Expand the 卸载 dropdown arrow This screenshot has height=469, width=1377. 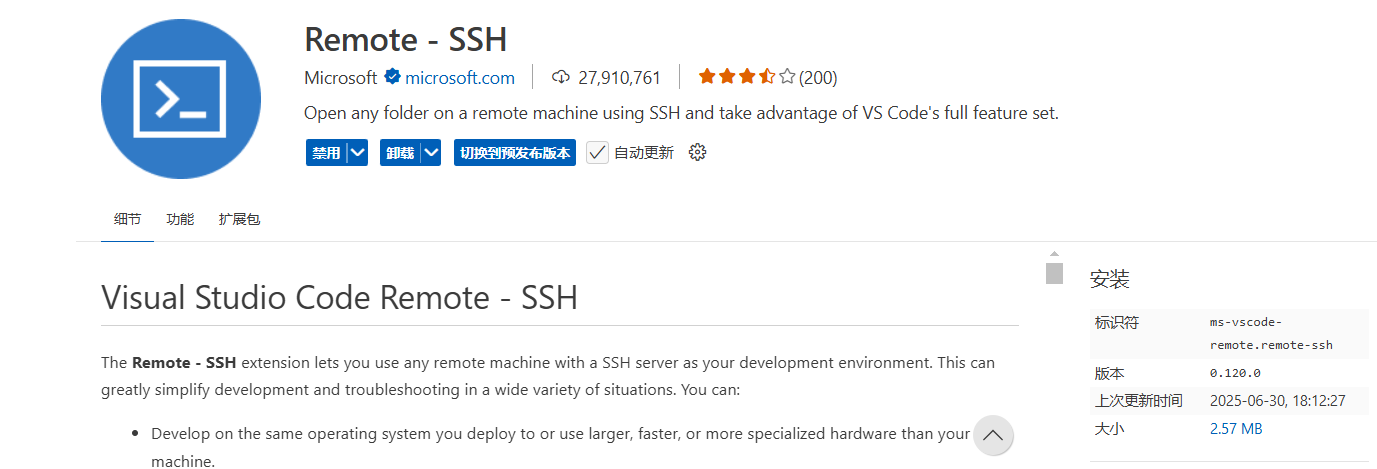pos(431,152)
